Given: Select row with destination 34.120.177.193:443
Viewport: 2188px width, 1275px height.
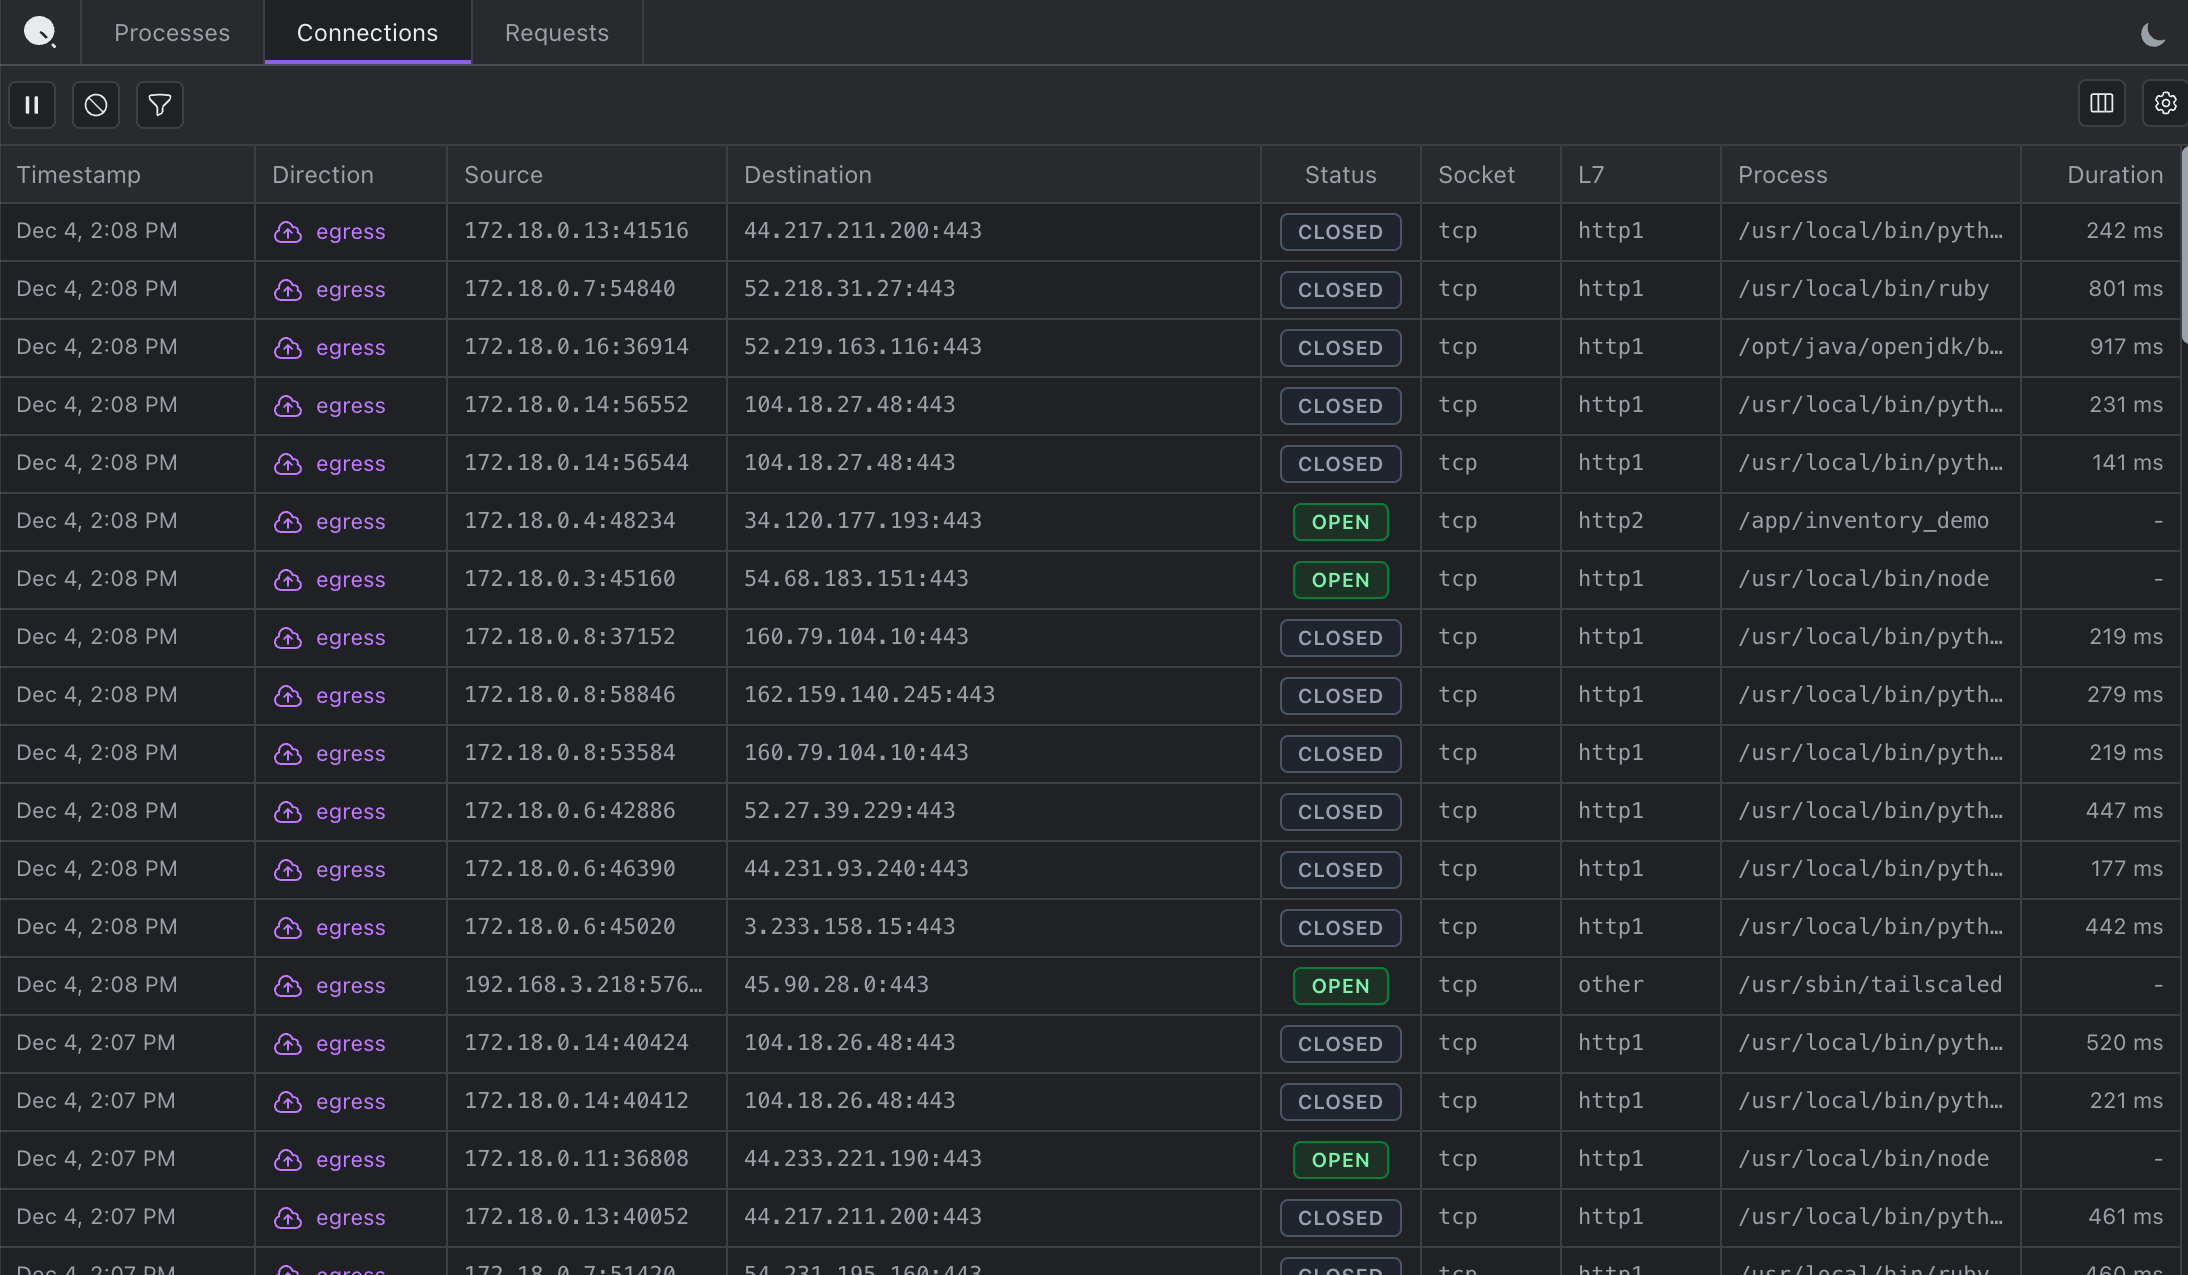Looking at the screenshot, I should click(x=862, y=521).
